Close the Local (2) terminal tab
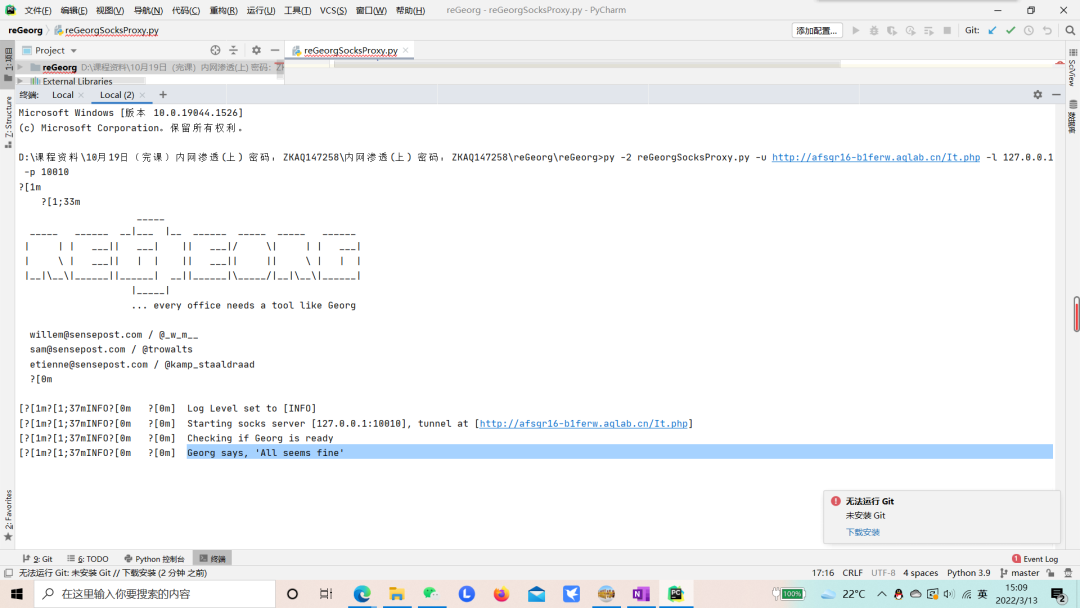This screenshot has width=1080, height=608. pos(142,95)
